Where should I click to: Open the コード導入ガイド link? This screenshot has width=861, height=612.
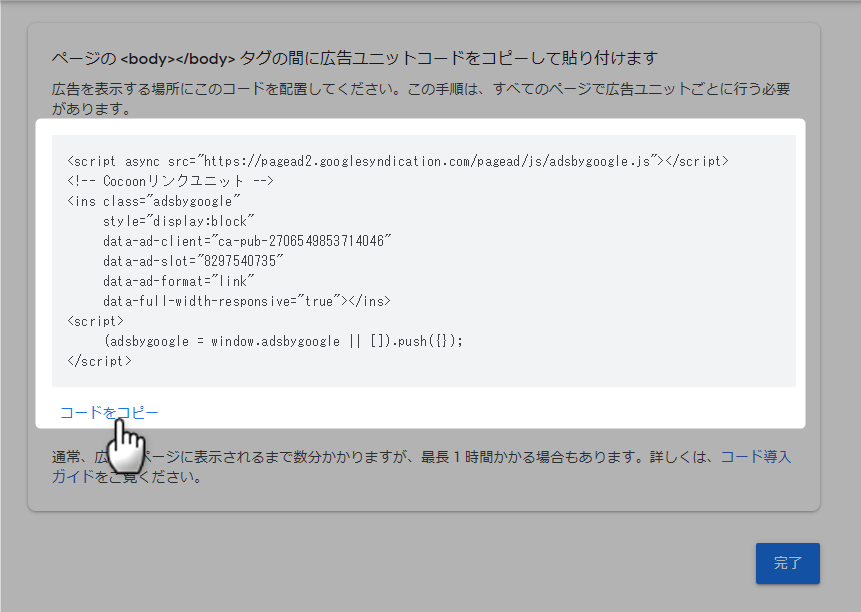pyautogui.click(x=755, y=457)
